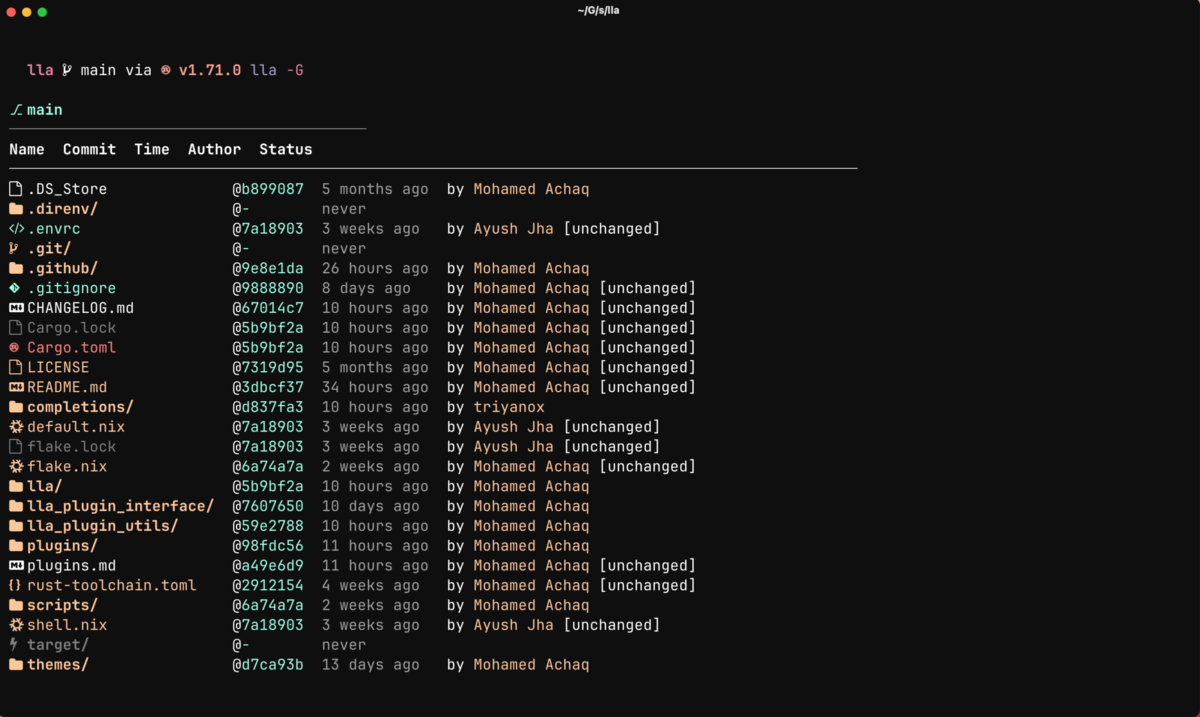Click the document icon next to LICENSE
1200x717 pixels.
[14, 367]
